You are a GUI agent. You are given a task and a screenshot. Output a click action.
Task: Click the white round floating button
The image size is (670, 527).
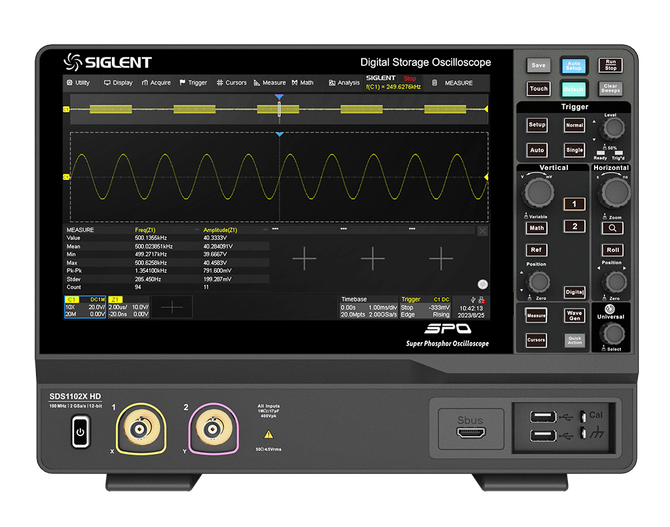482,284
